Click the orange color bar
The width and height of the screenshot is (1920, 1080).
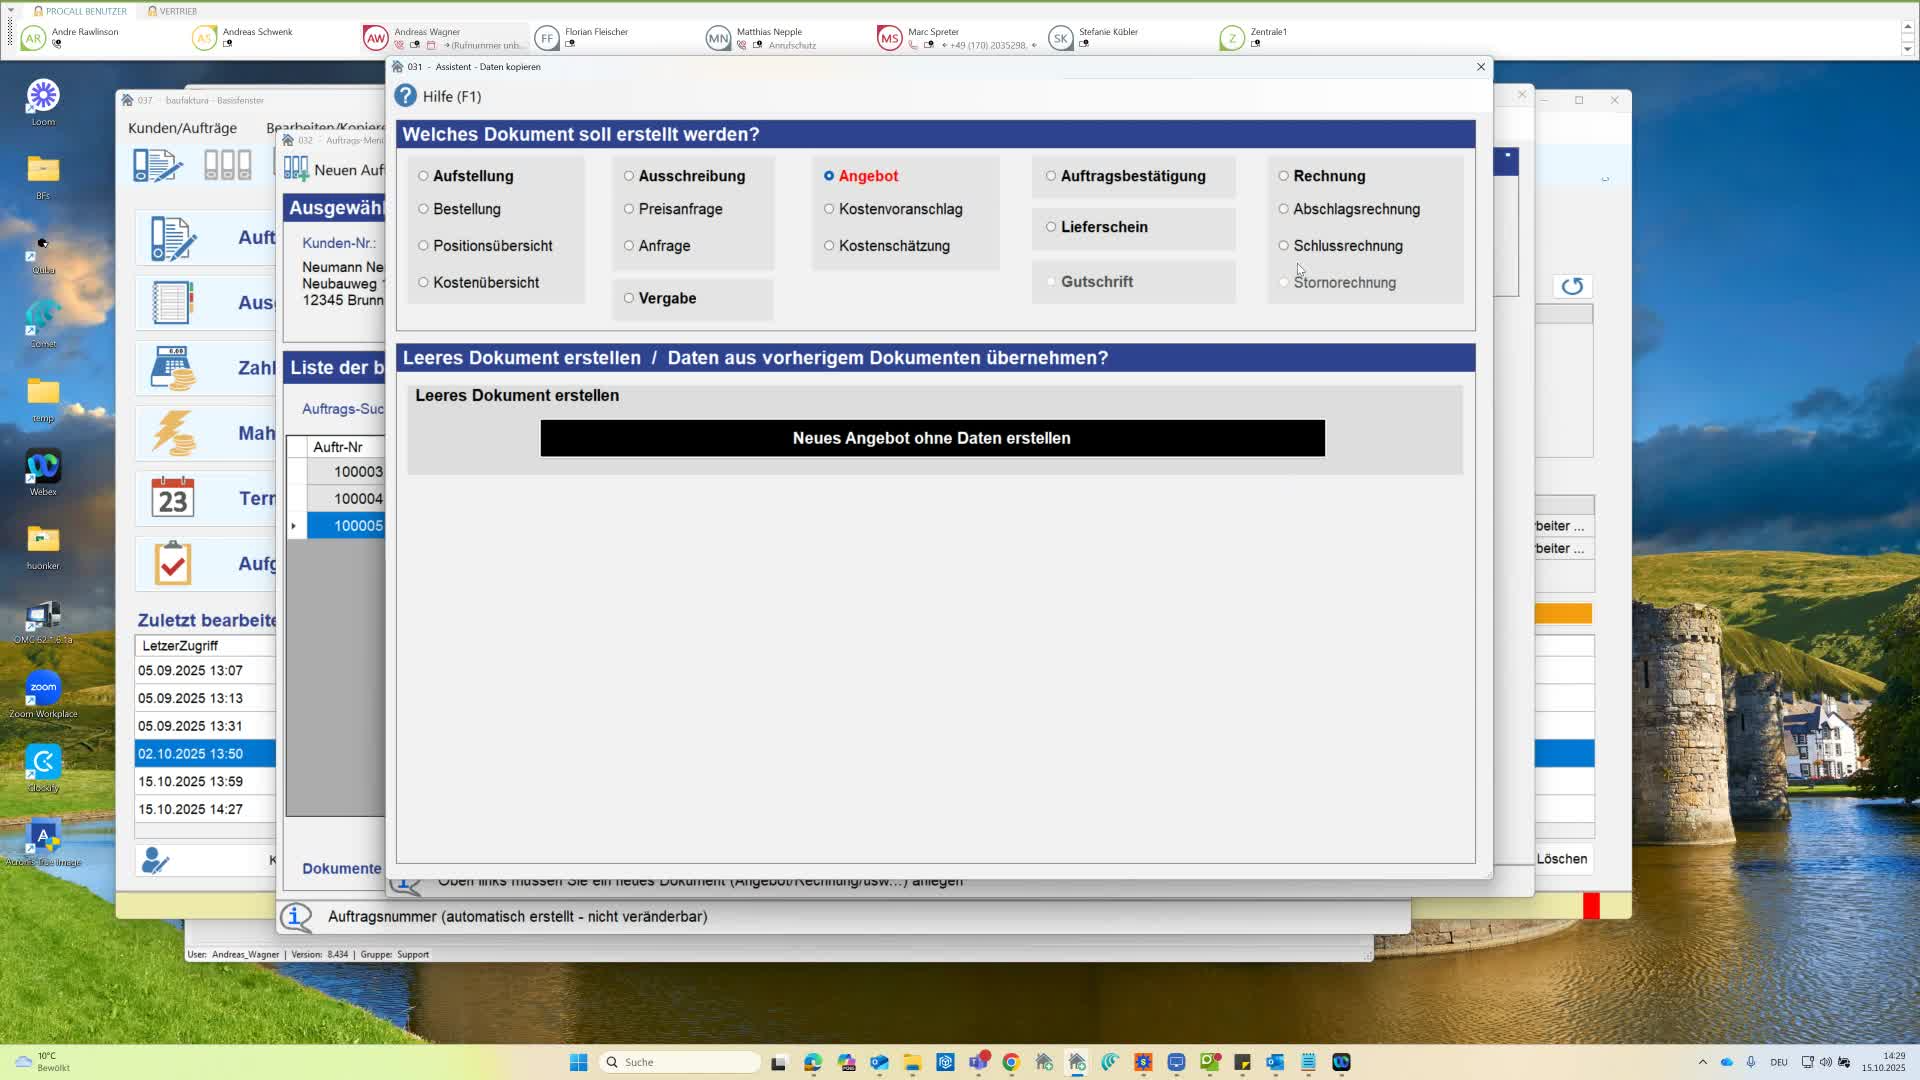(1563, 613)
